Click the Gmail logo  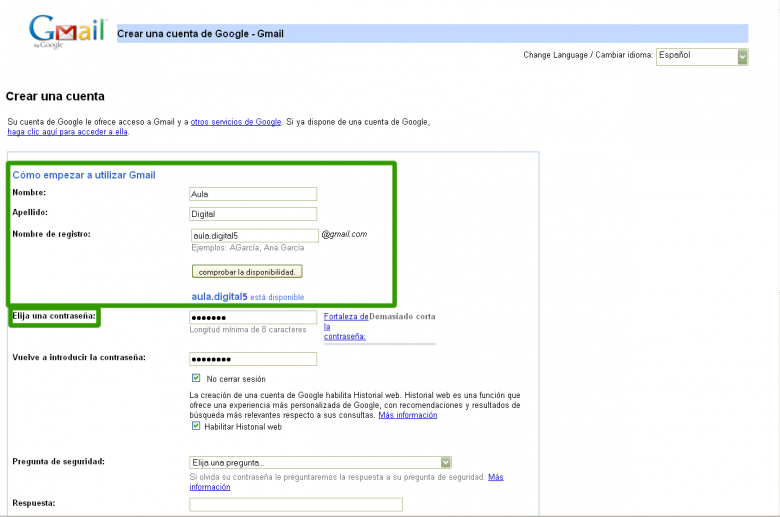[68, 31]
